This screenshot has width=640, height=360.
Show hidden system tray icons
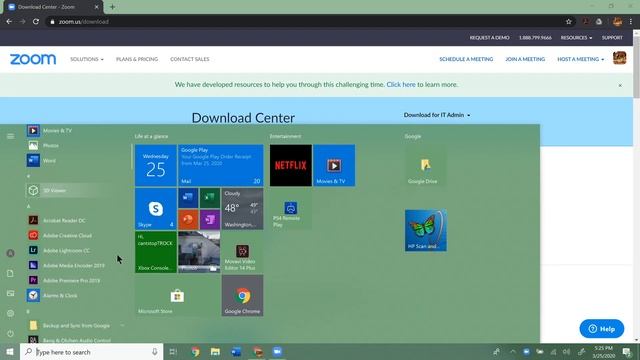point(513,351)
